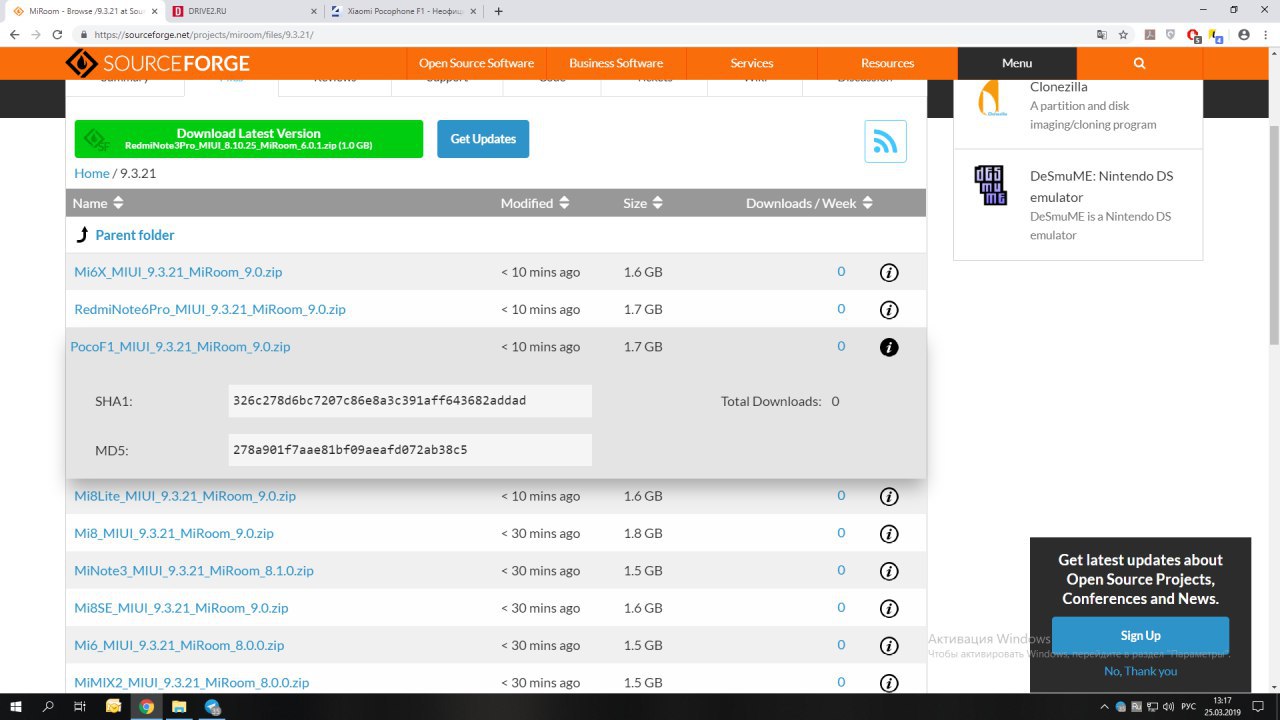Click the red Opera-style extension icon
This screenshot has width=1280, height=720.
(1193, 34)
